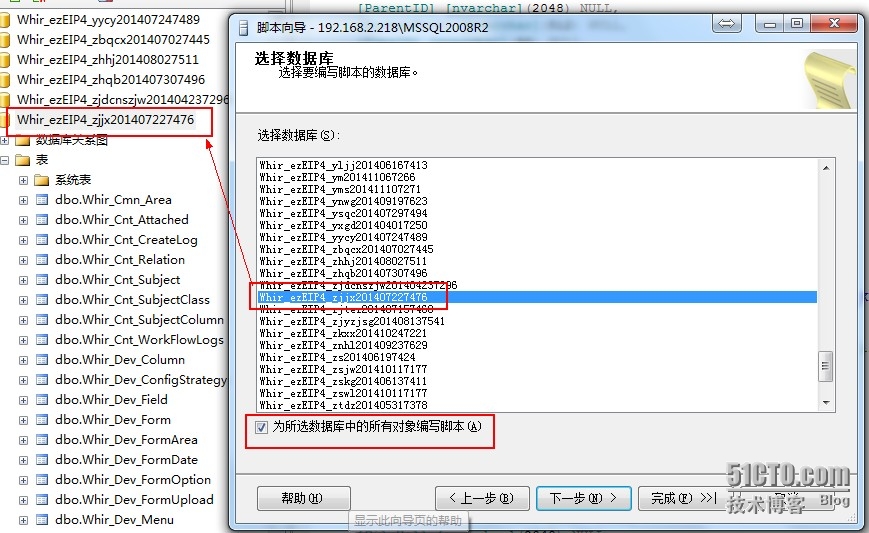The image size is (869, 533).
Task: Click table icon for dbo.Whir_Cnt_Attached
Action: [x=42, y=220]
